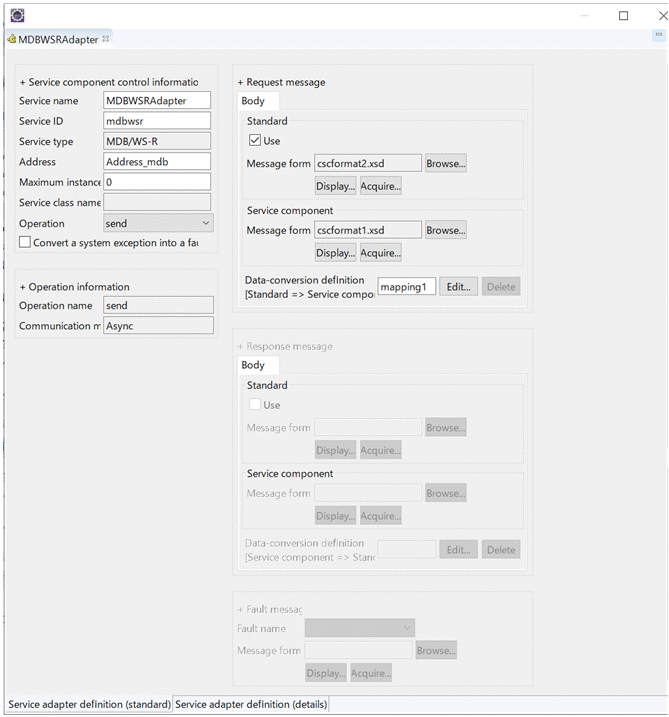The height and width of the screenshot is (717, 669).
Task: Collapse the Service component control information section
Action: click(x=22, y=83)
